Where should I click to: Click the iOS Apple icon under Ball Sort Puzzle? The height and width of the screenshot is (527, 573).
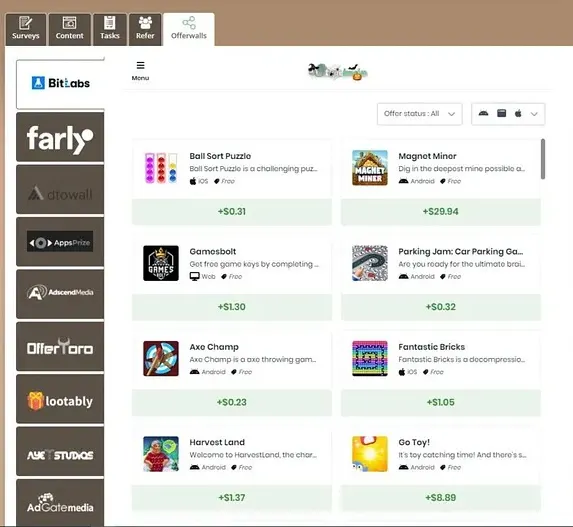pos(193,181)
